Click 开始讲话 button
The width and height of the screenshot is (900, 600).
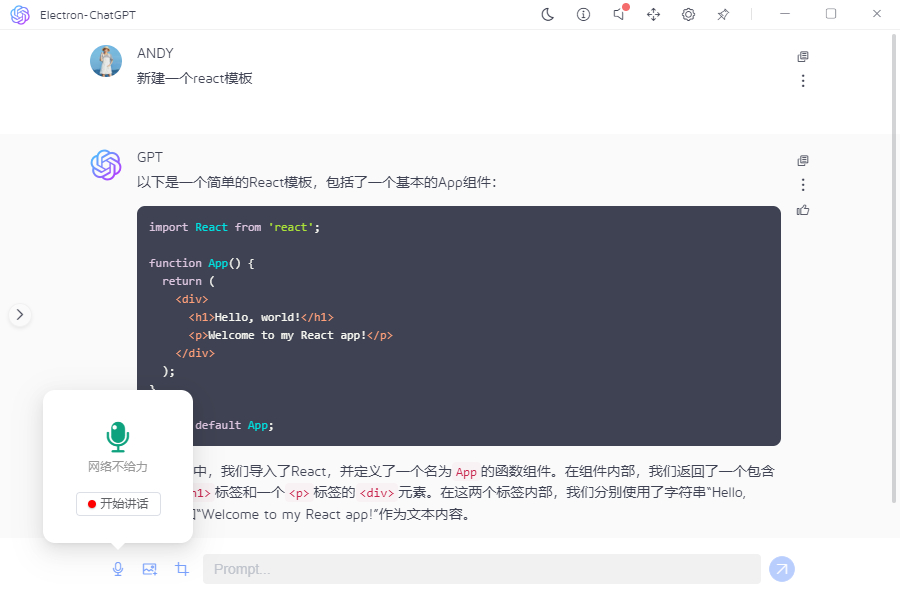(118, 504)
